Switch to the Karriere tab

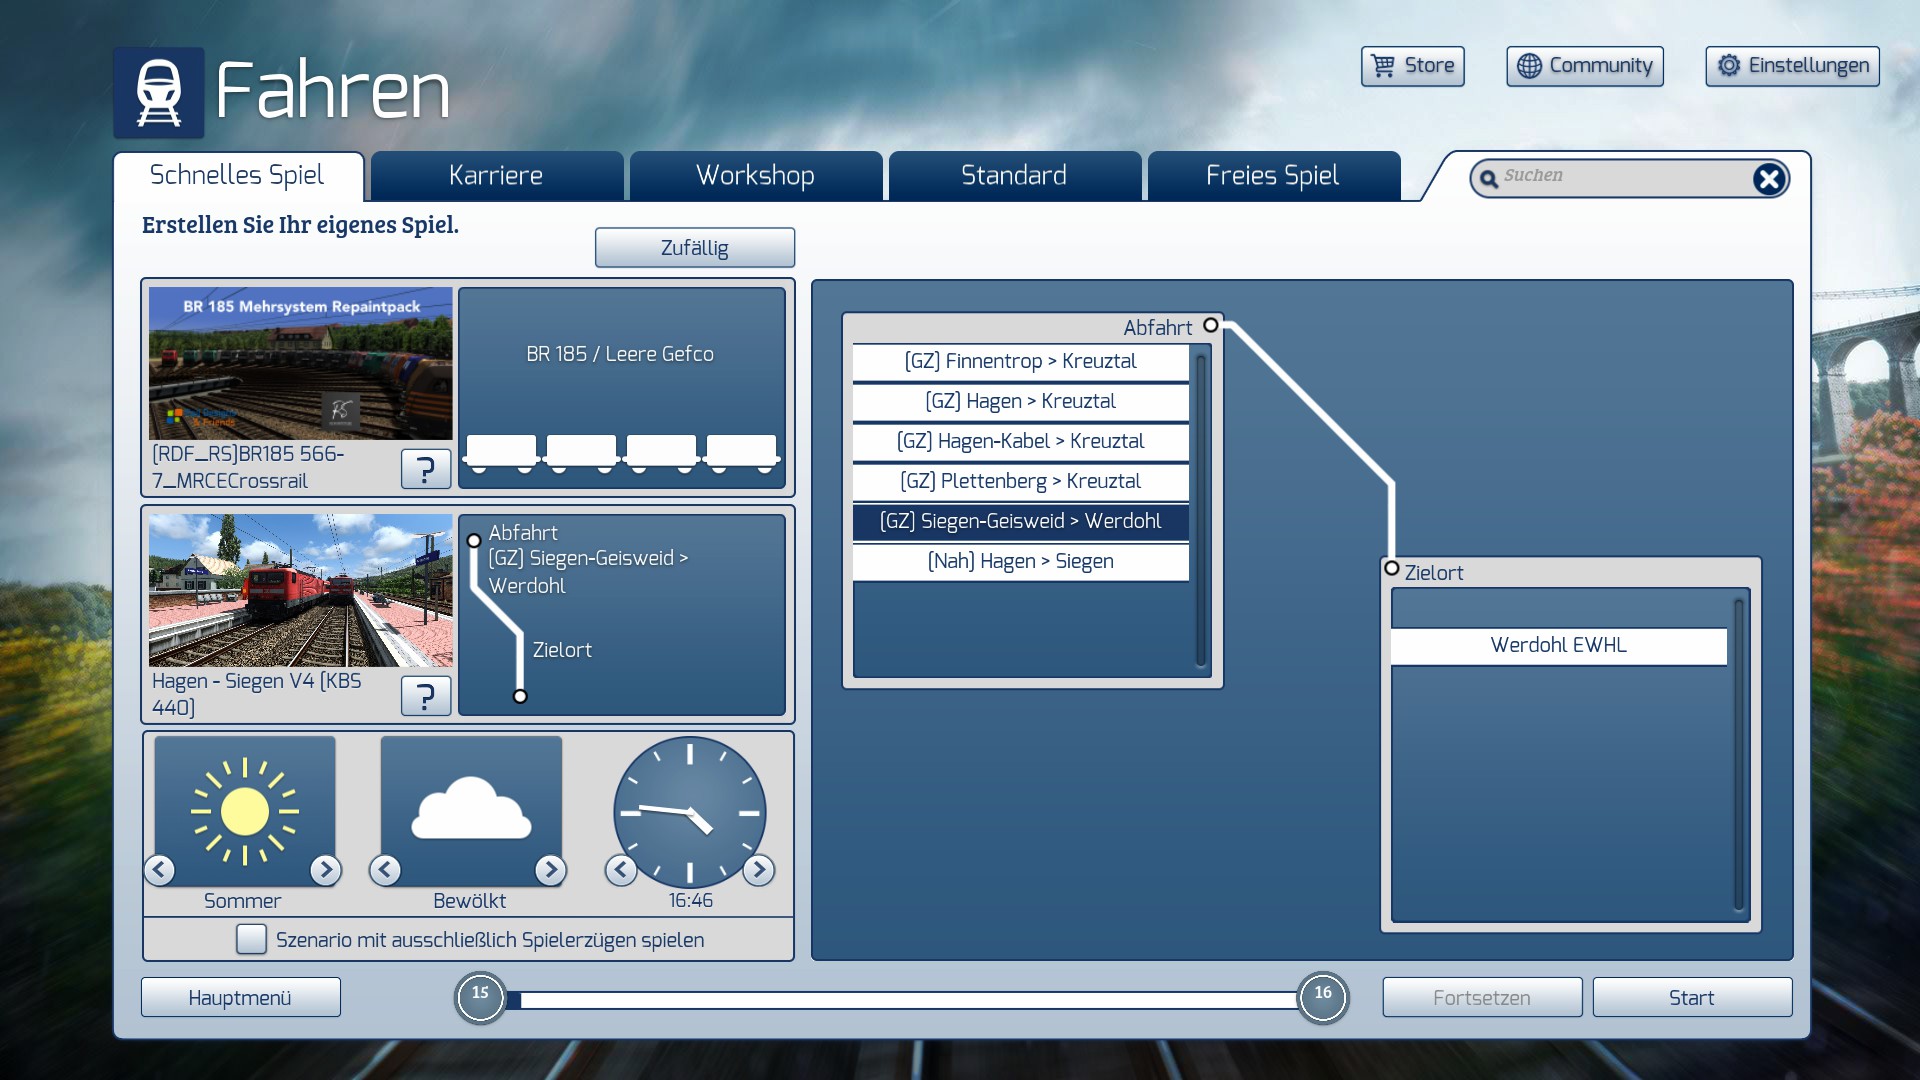tap(496, 176)
